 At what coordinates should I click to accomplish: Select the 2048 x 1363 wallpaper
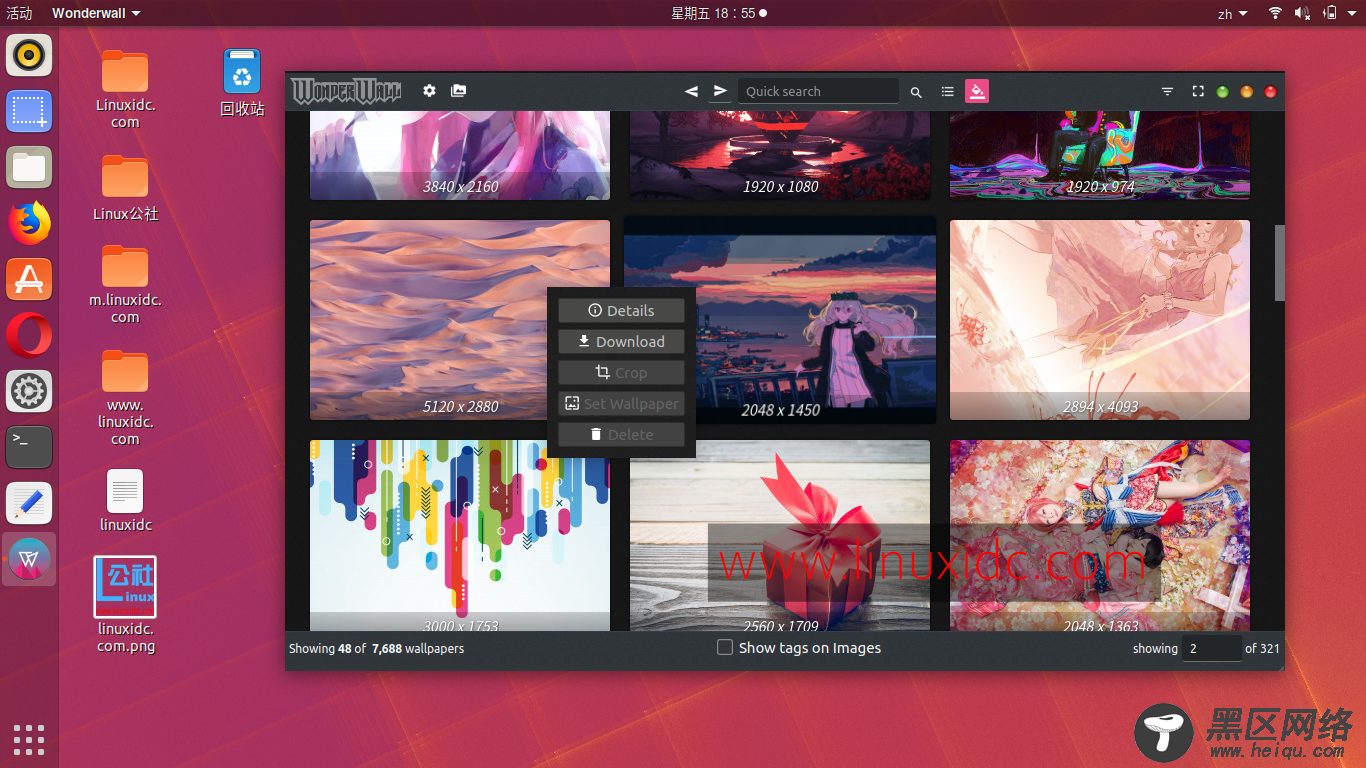pos(1100,535)
